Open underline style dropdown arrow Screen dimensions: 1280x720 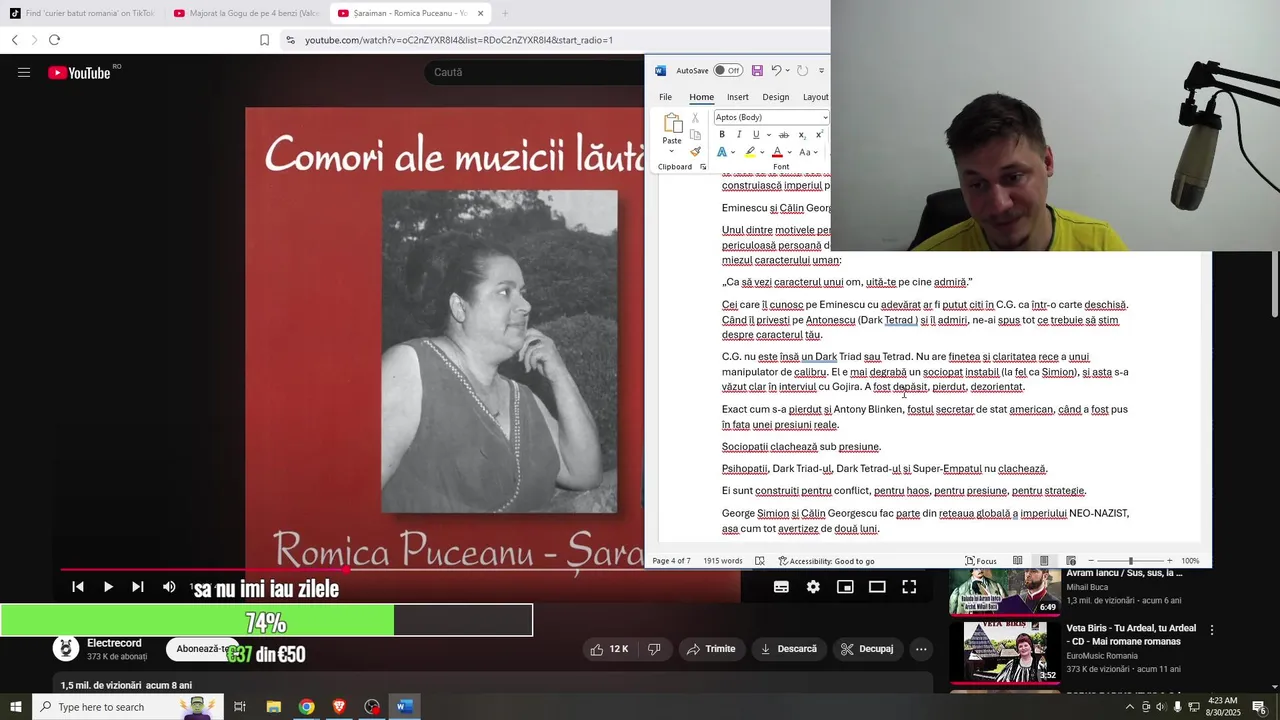click(767, 135)
